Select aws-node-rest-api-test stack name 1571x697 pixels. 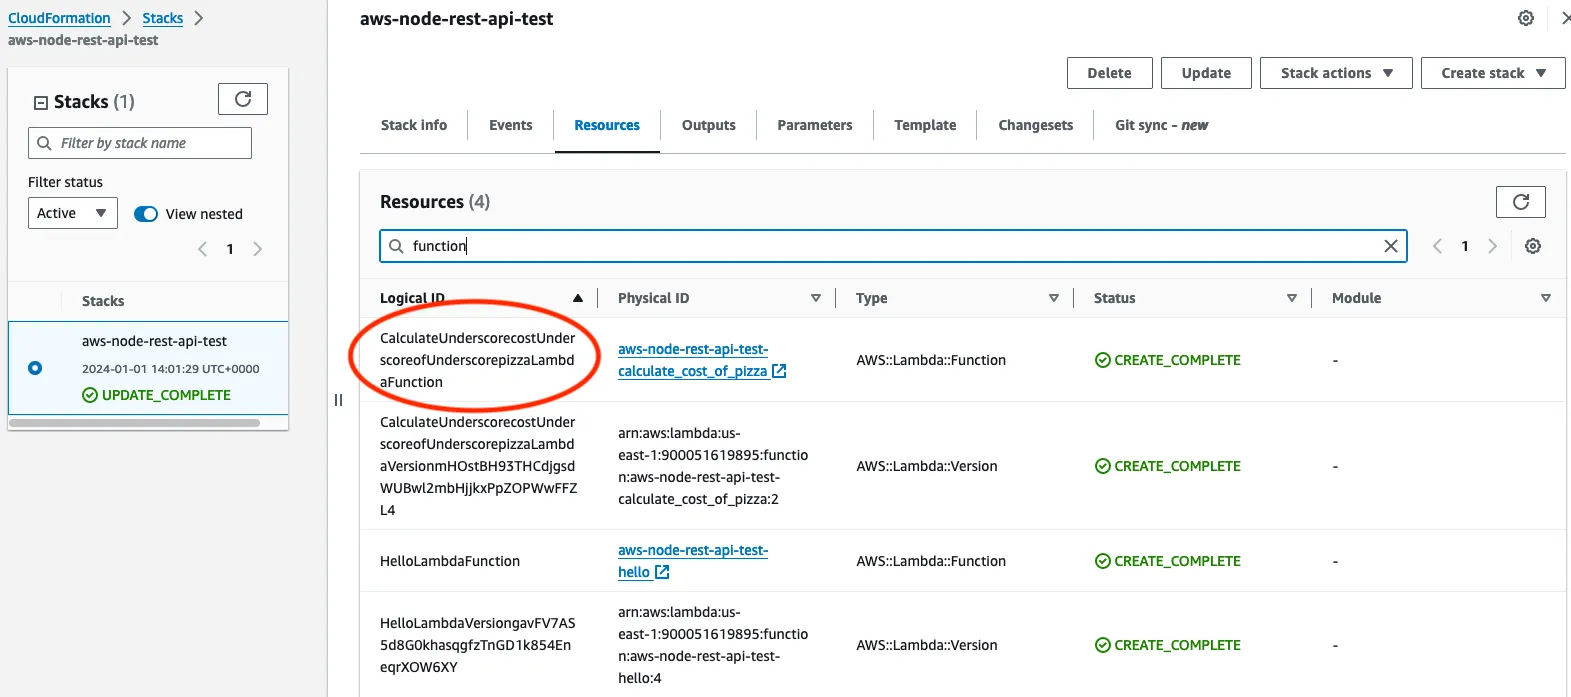154,341
